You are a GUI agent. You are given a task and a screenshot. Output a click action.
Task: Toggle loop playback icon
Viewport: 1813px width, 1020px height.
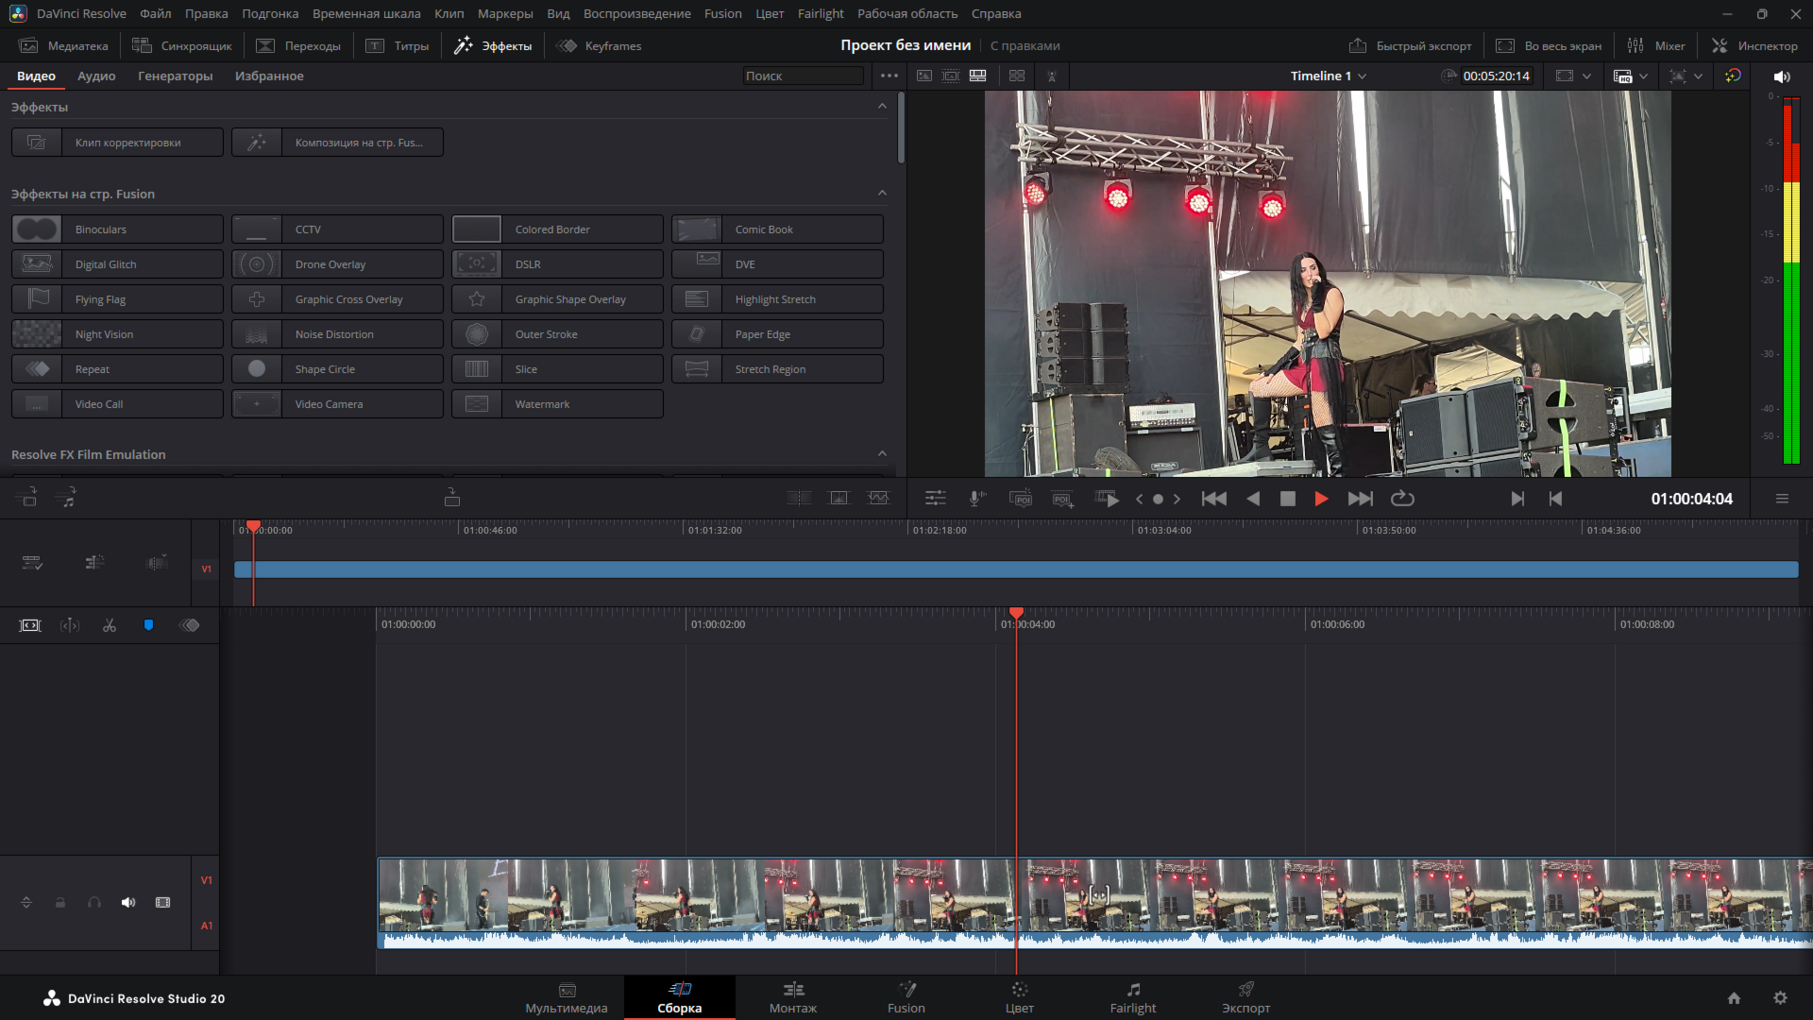point(1402,498)
